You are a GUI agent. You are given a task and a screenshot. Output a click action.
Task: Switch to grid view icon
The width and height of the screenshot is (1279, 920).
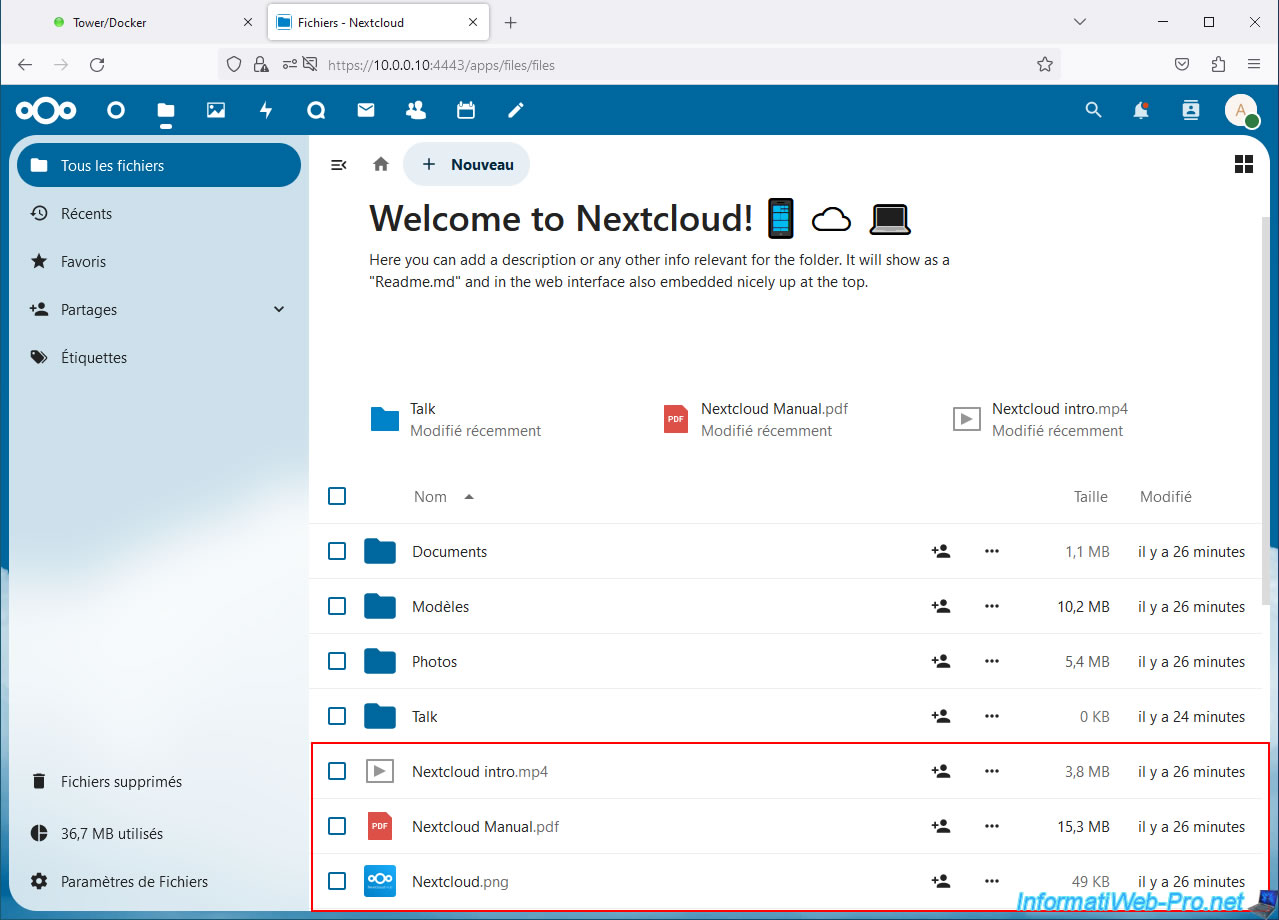pyautogui.click(x=1244, y=164)
